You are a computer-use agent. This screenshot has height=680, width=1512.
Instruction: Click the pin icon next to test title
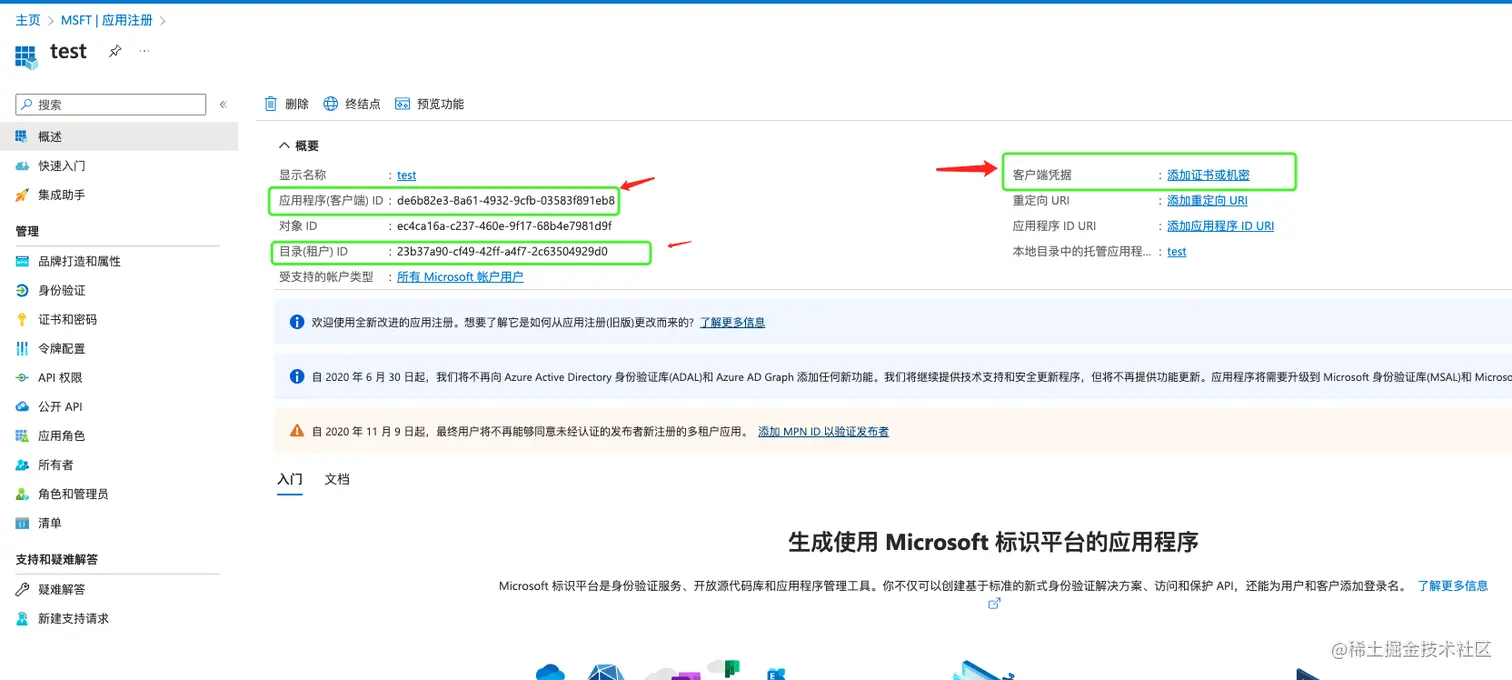[x=115, y=51]
